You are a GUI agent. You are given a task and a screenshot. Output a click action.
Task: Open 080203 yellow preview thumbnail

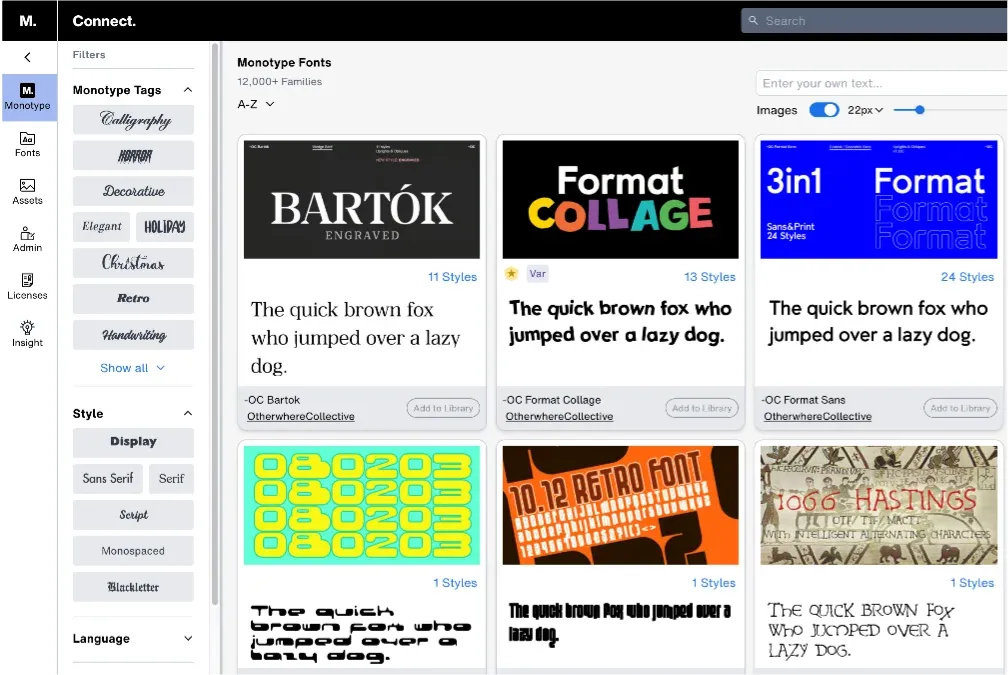[x=362, y=505]
